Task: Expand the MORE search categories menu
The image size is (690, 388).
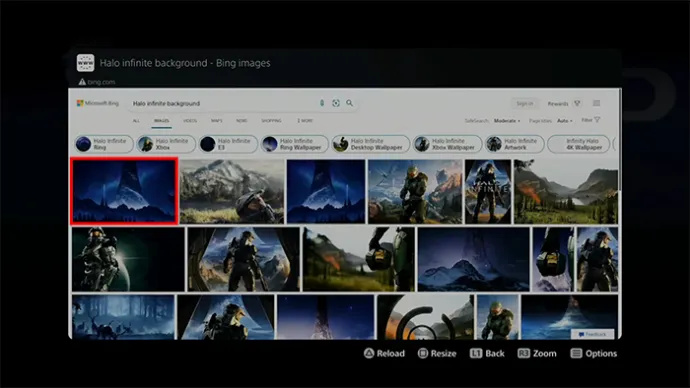Action: [305, 121]
